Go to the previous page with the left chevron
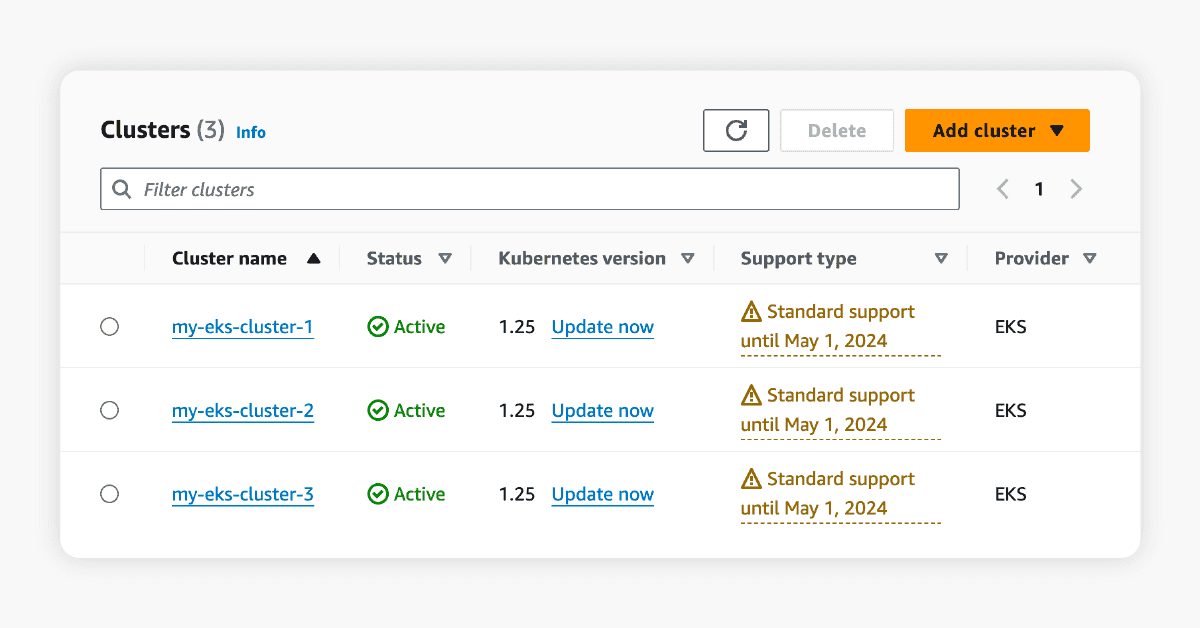The width and height of the screenshot is (1200, 628). tap(1002, 189)
